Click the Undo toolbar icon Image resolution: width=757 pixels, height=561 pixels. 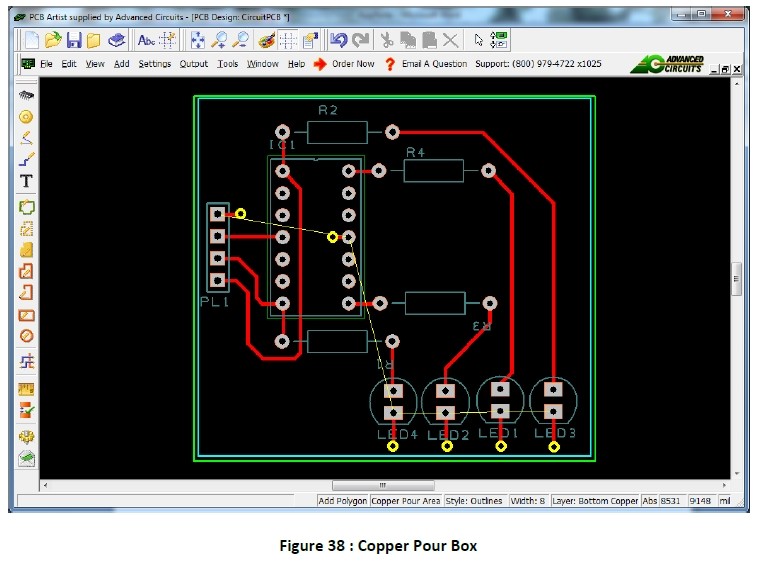(338, 40)
